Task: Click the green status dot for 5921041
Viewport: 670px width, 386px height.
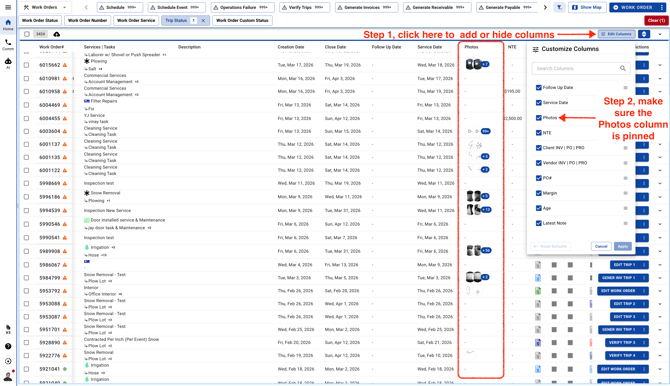Action: (65, 369)
